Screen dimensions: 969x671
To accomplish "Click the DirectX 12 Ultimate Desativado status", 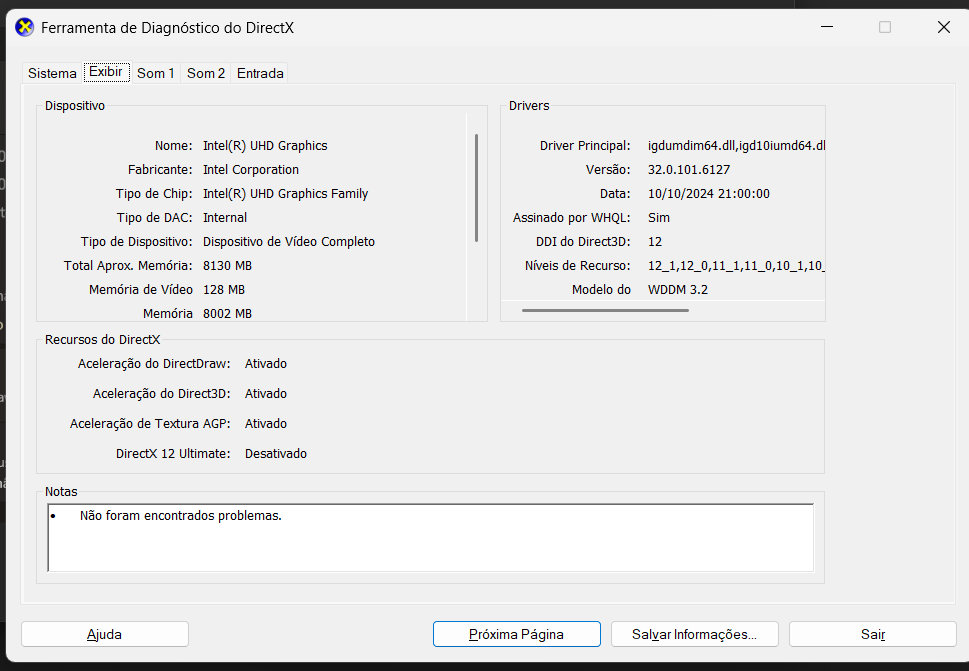I will (x=276, y=454).
